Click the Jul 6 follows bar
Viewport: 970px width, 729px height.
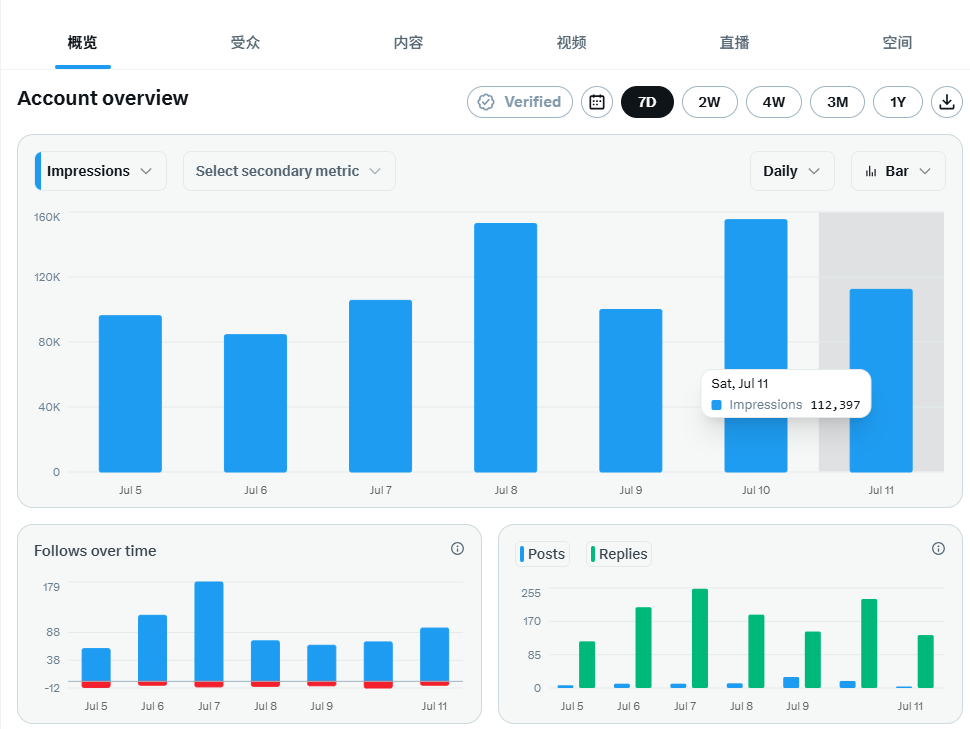(x=152, y=648)
